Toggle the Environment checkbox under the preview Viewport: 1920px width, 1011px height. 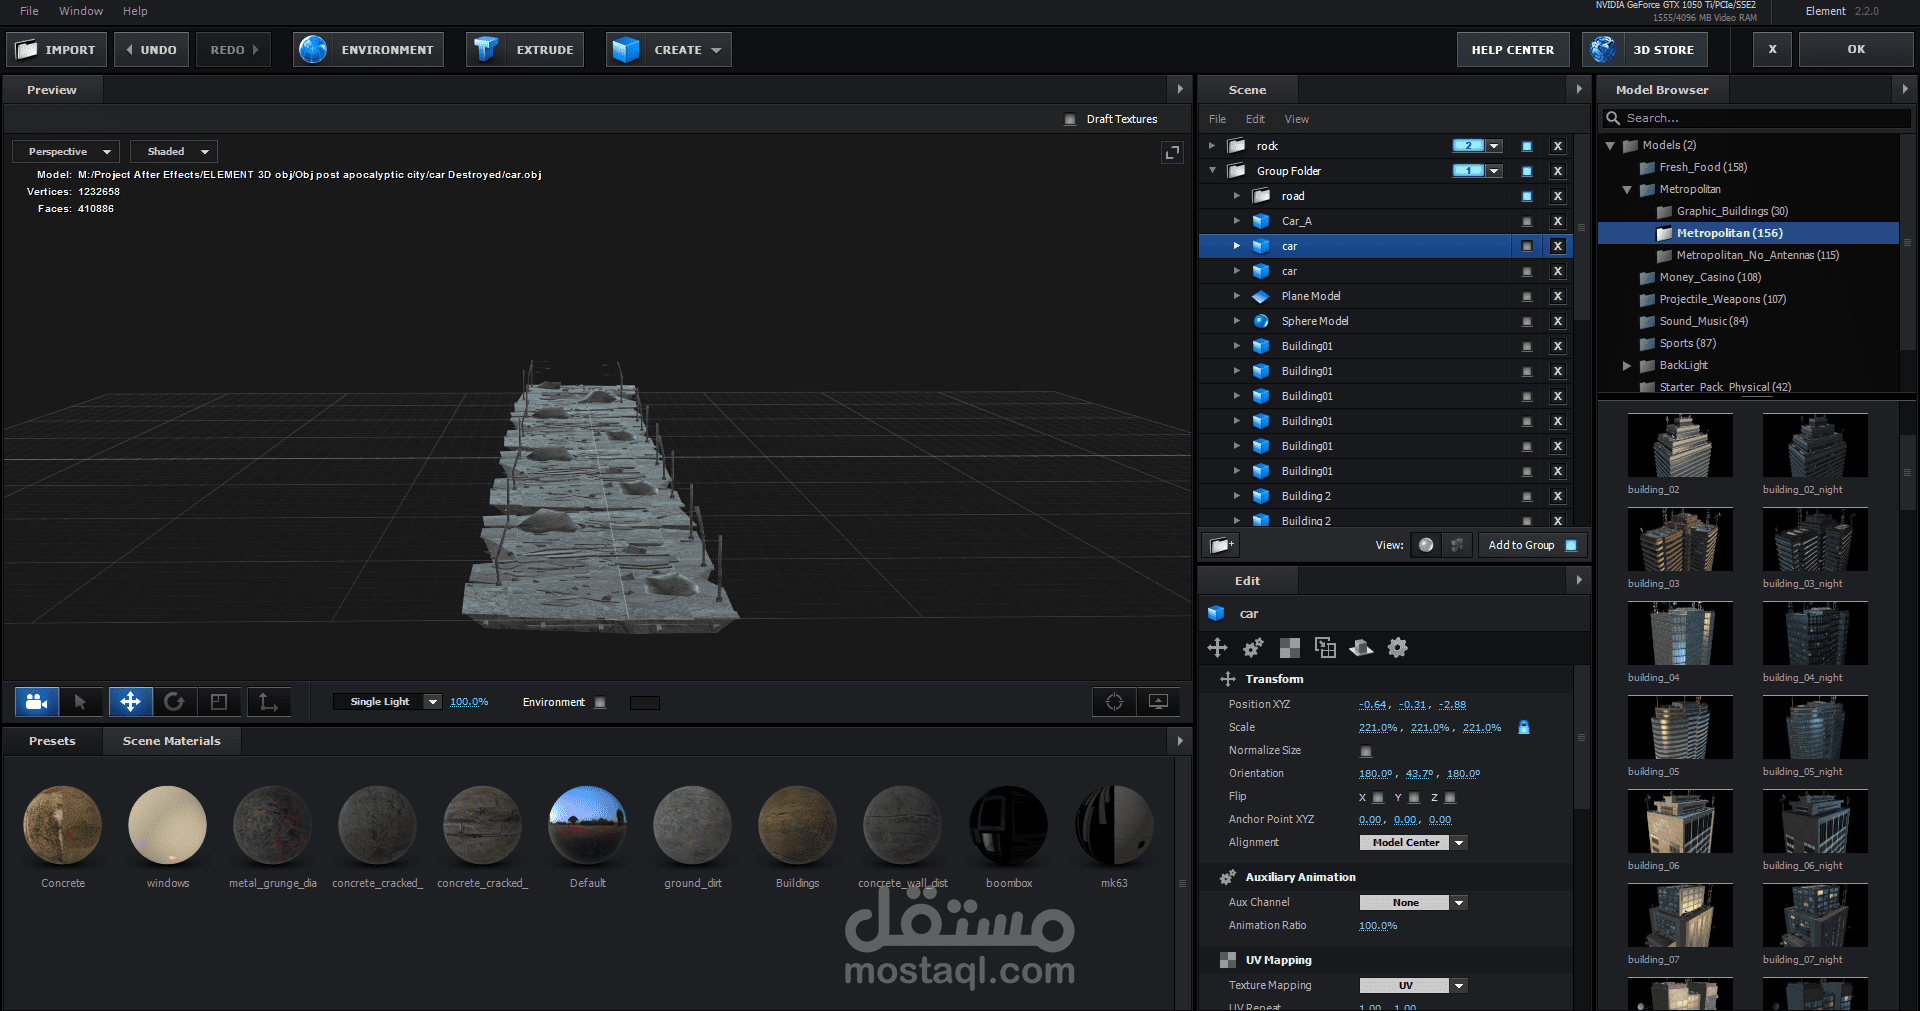coord(600,702)
